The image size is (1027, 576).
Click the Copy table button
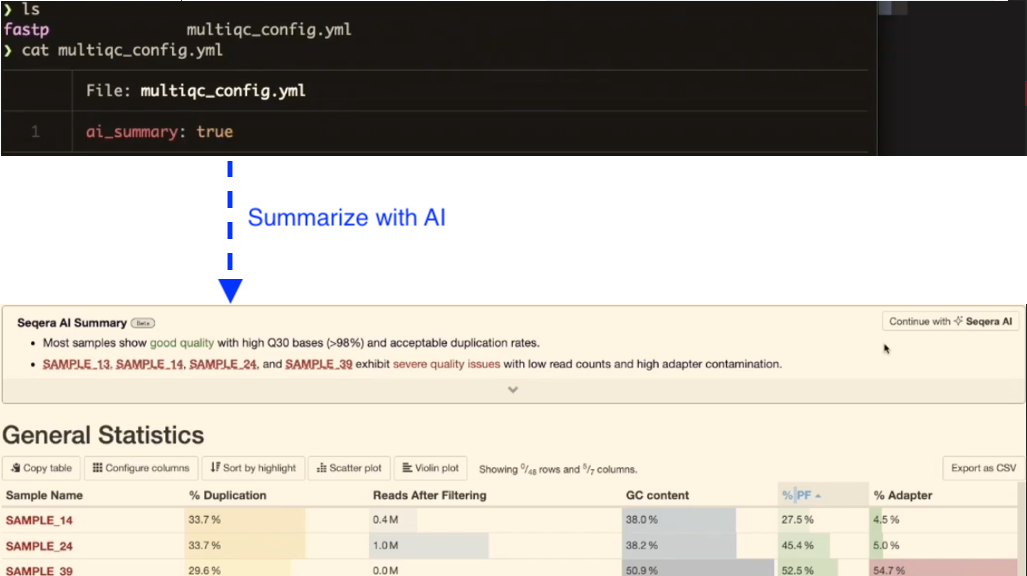pos(41,468)
